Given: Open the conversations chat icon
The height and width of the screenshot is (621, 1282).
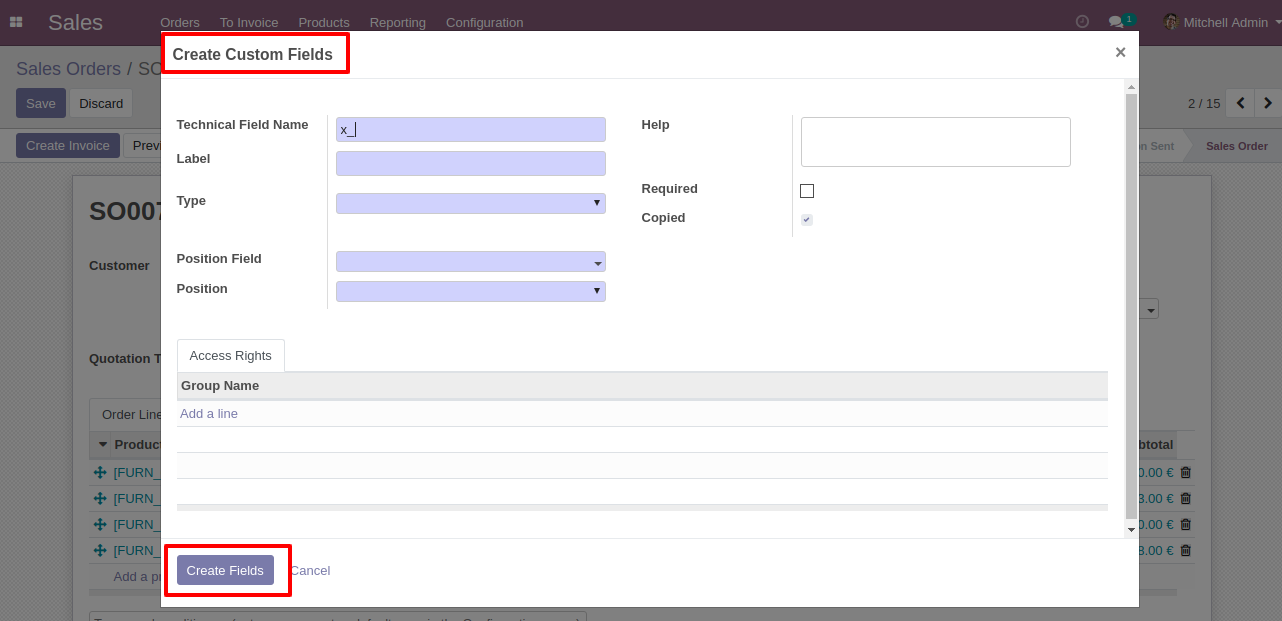Looking at the screenshot, I should click(x=1116, y=22).
